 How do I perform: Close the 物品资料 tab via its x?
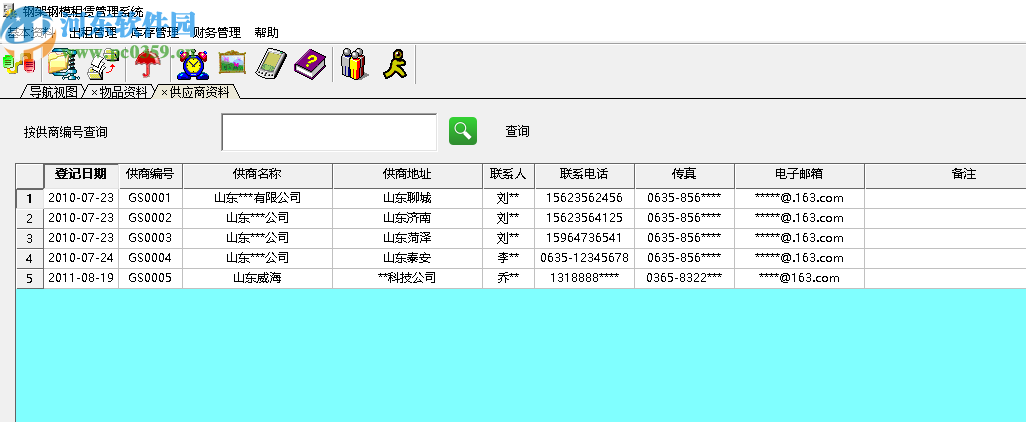[x=94, y=92]
